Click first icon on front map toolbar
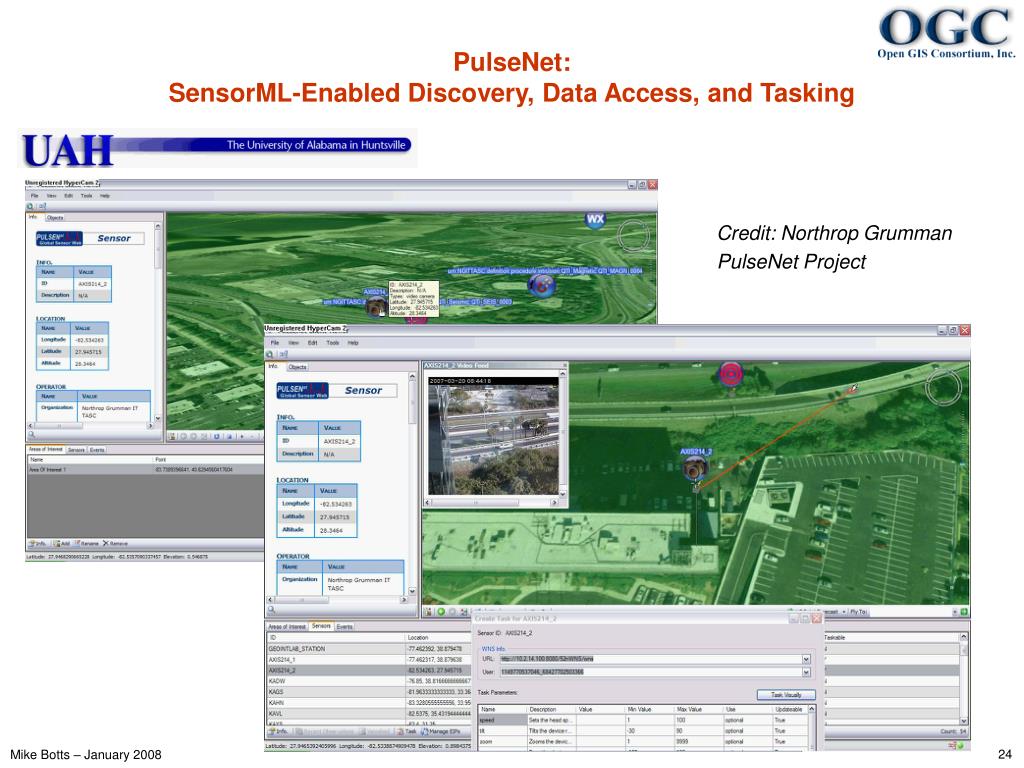Image resolution: width=1024 pixels, height=768 pixels. [x=428, y=612]
